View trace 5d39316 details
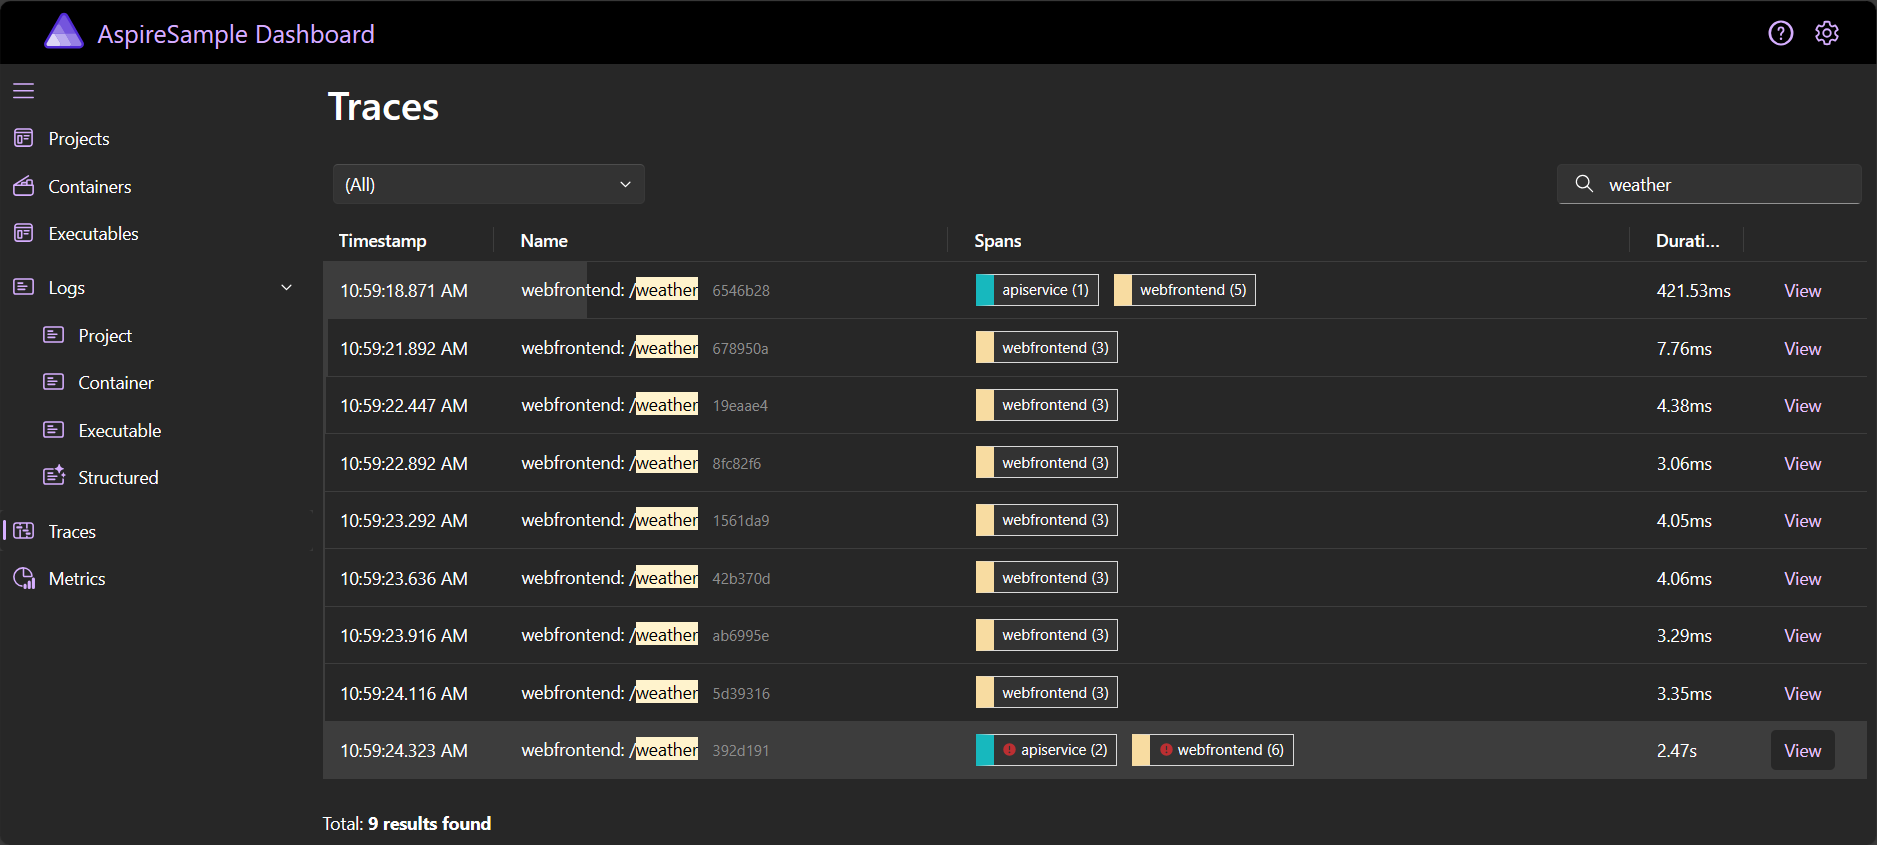 pos(1802,694)
